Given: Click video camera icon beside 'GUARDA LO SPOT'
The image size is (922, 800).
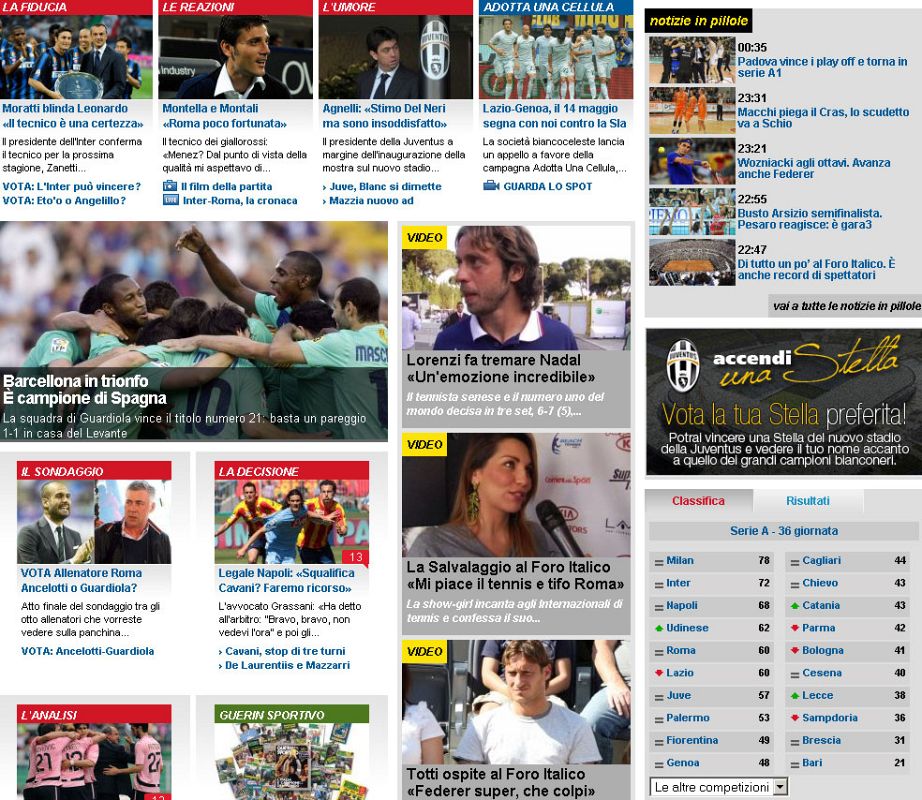Looking at the screenshot, I should [x=490, y=186].
